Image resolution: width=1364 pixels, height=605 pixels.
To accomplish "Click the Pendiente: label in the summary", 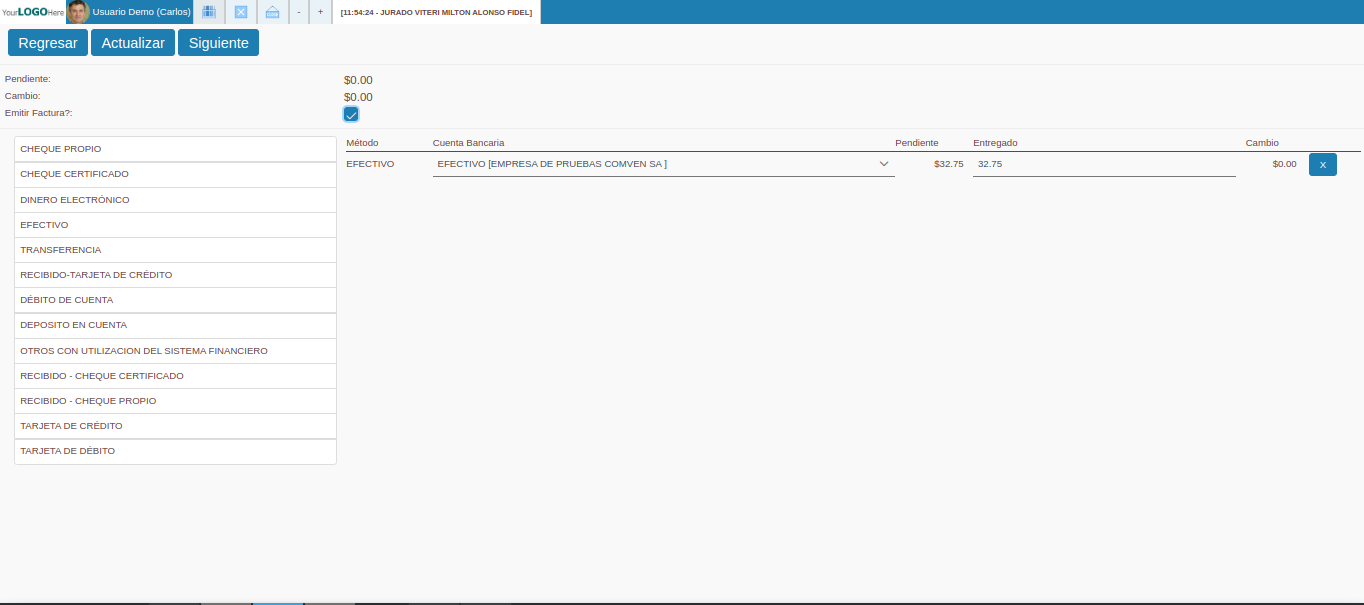I will tap(28, 79).
